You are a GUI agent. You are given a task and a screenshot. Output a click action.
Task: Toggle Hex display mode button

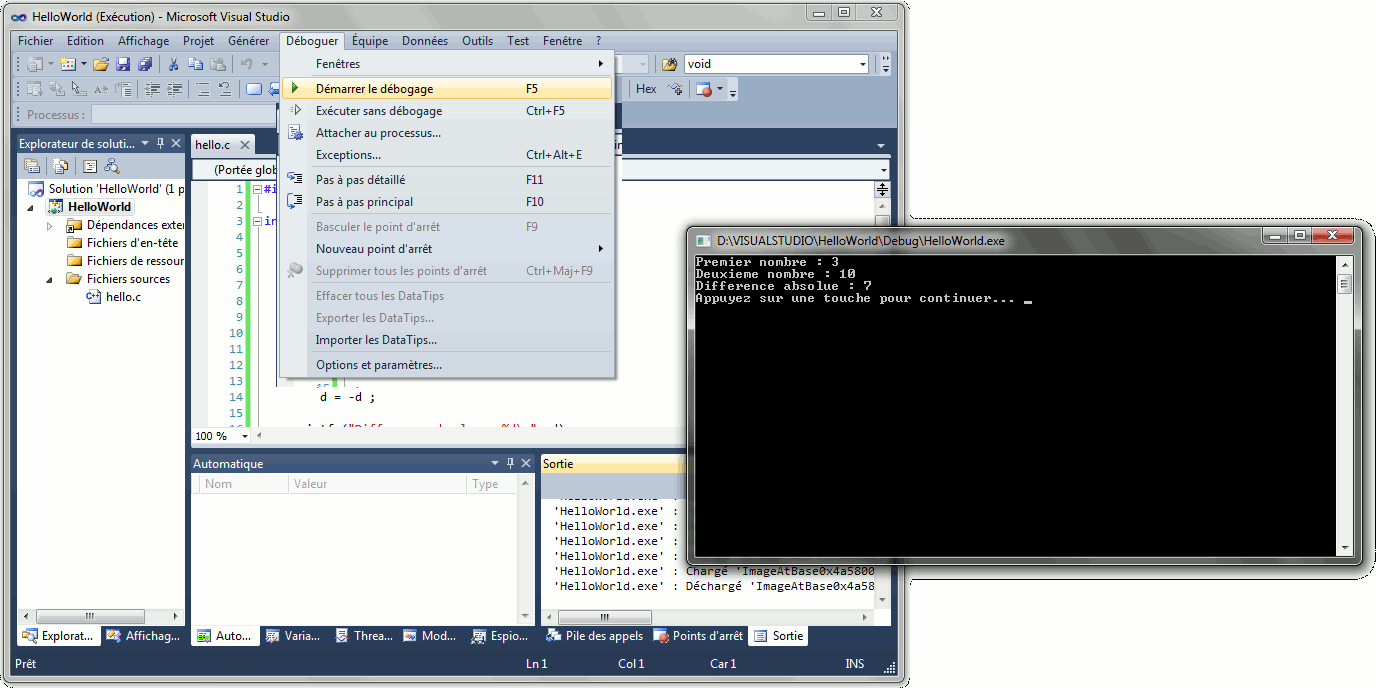click(646, 89)
